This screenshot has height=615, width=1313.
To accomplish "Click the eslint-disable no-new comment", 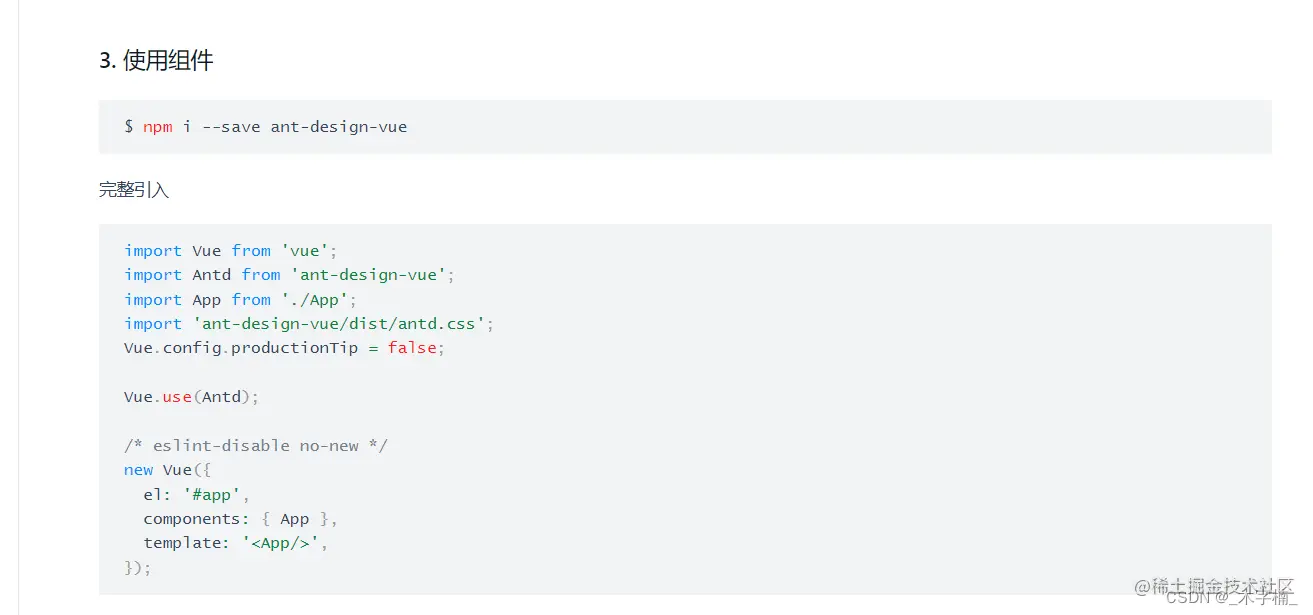I will (x=256, y=446).
